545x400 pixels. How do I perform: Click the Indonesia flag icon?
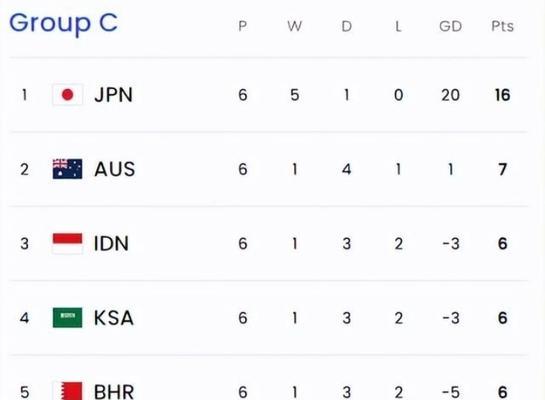(x=67, y=243)
